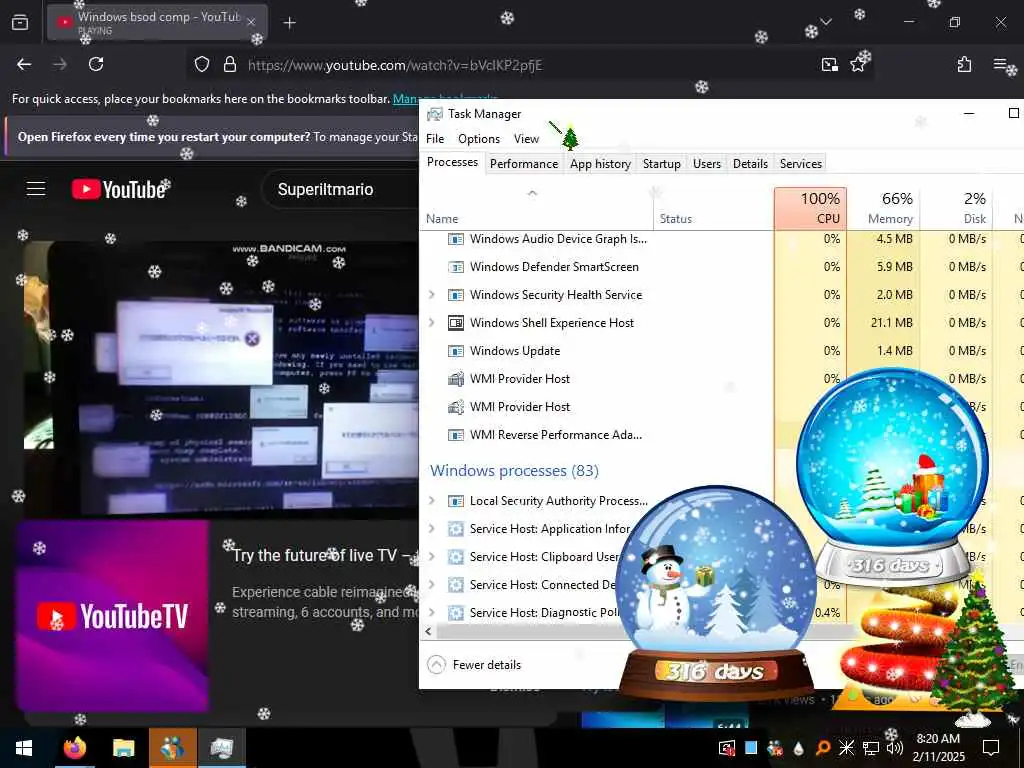
Task: Select the Processes tab
Action: pyautogui.click(x=453, y=162)
